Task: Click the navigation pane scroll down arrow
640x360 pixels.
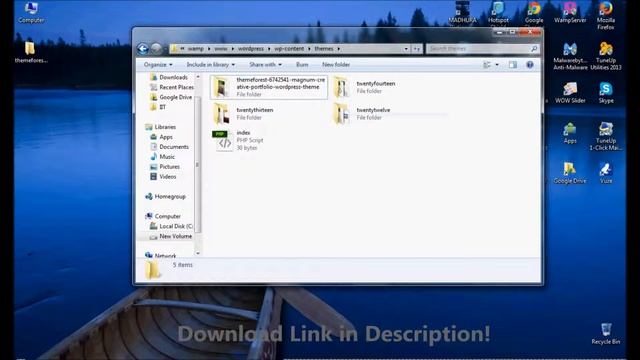Action: [x=198, y=253]
